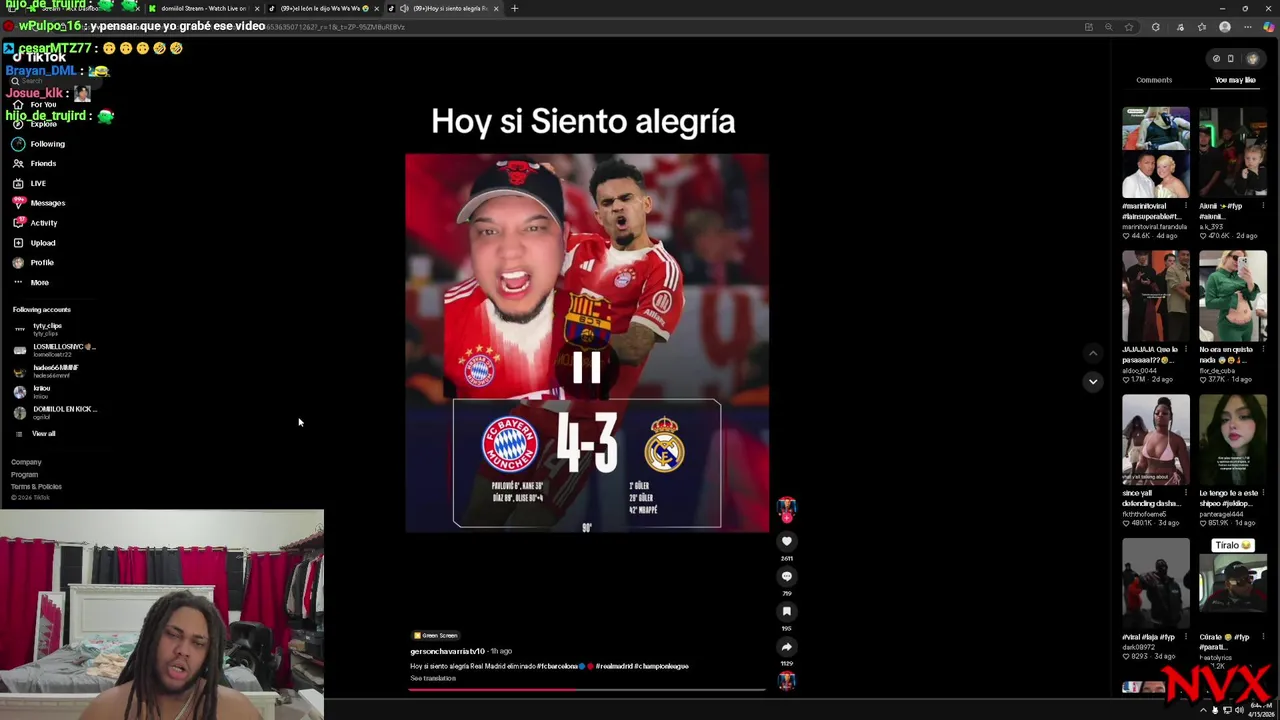Viewport: 1280px width, 720px height.
Task: Seek on the red video progress bar
Action: 587,689
